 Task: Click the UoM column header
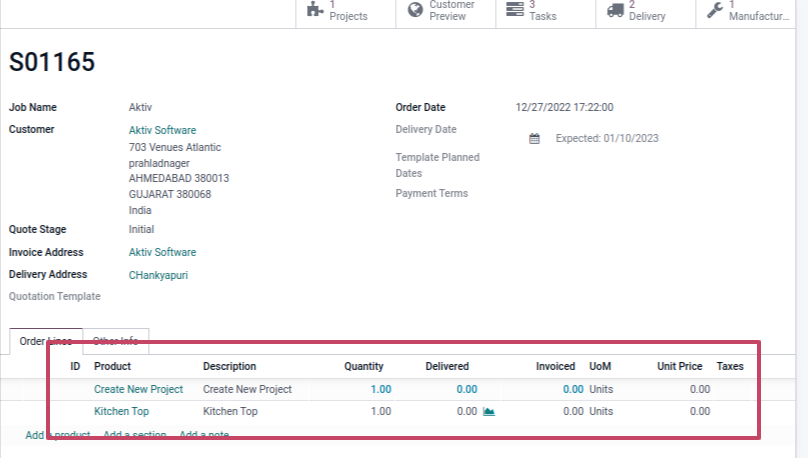[600, 366]
